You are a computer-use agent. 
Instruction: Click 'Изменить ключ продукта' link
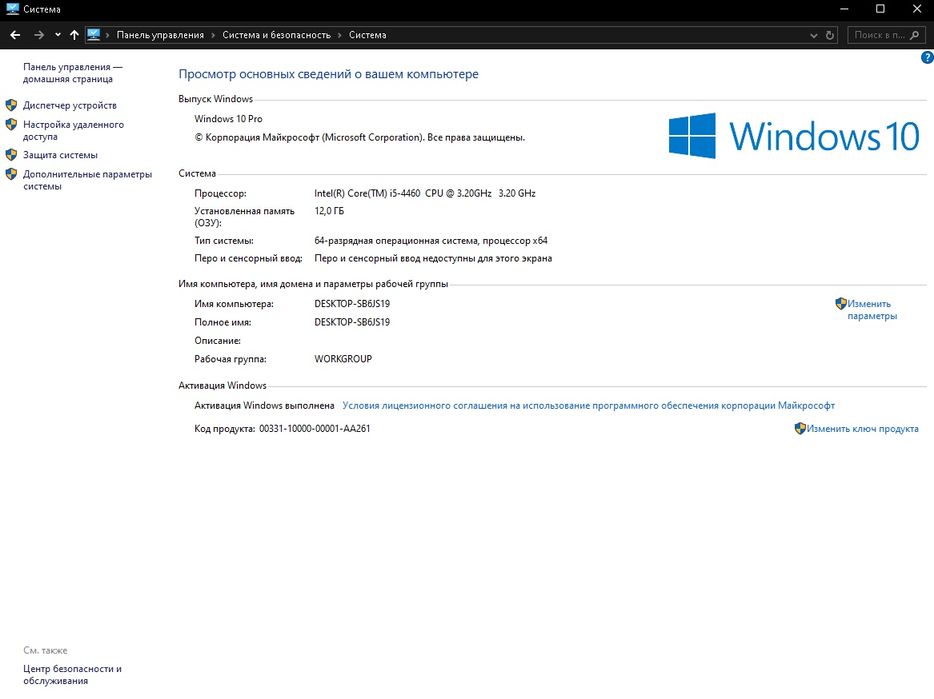pyautogui.click(x=863, y=428)
